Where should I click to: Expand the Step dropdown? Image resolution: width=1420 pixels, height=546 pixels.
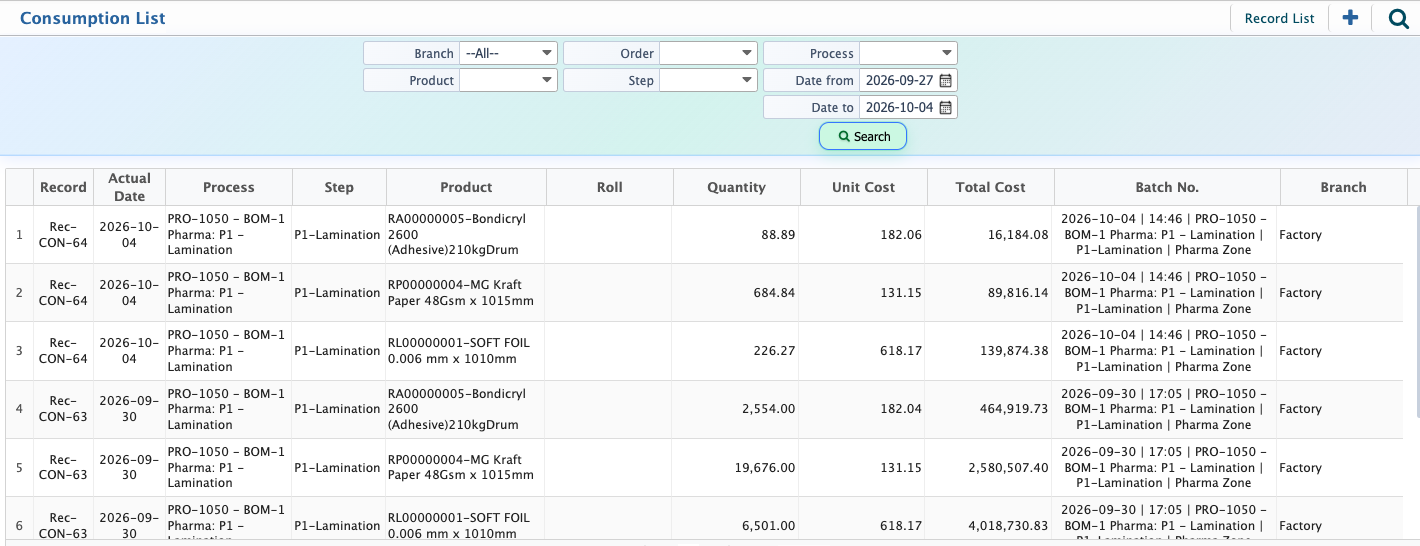708,80
